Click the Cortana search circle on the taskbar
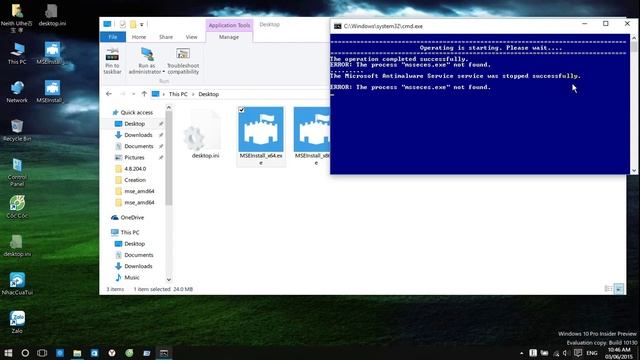The image size is (640, 360). (x=25, y=353)
